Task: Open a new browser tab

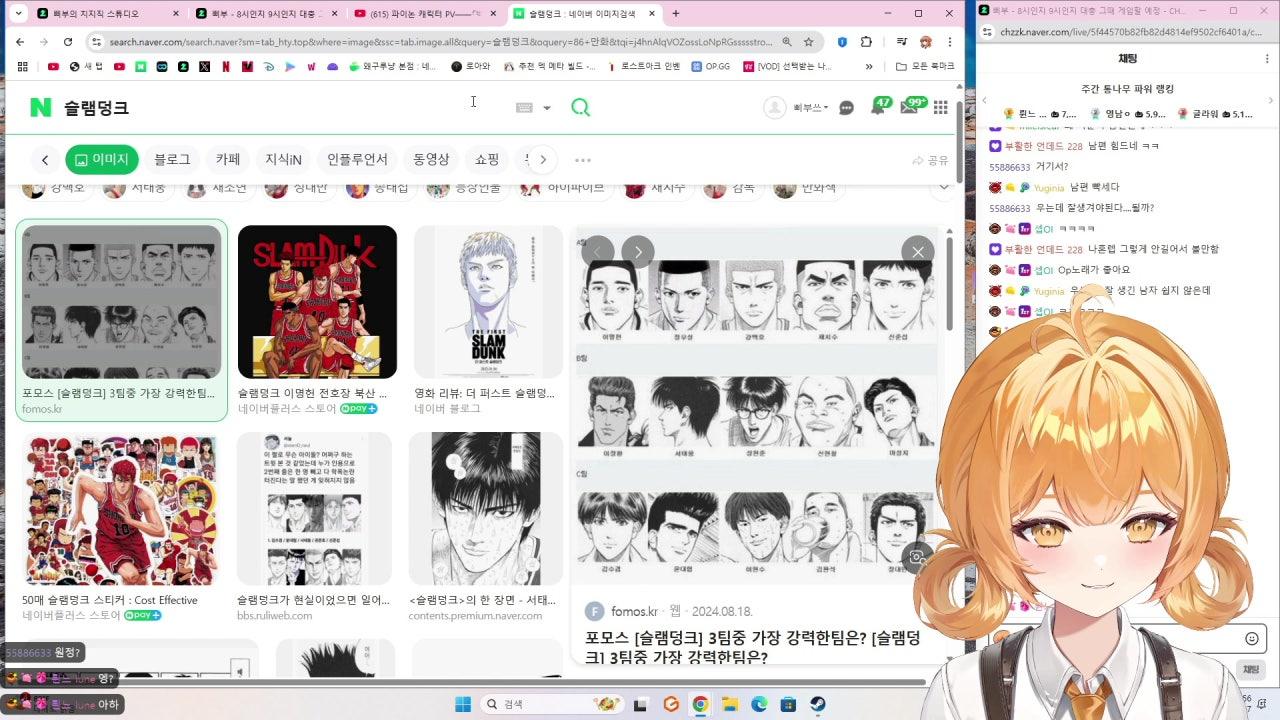Action: [x=676, y=14]
